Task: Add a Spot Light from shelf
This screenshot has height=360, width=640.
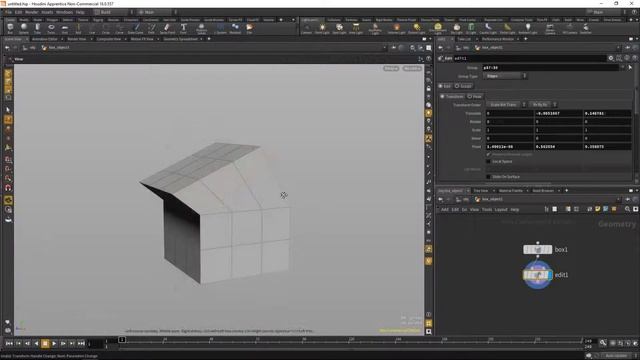Action: (x=339, y=28)
